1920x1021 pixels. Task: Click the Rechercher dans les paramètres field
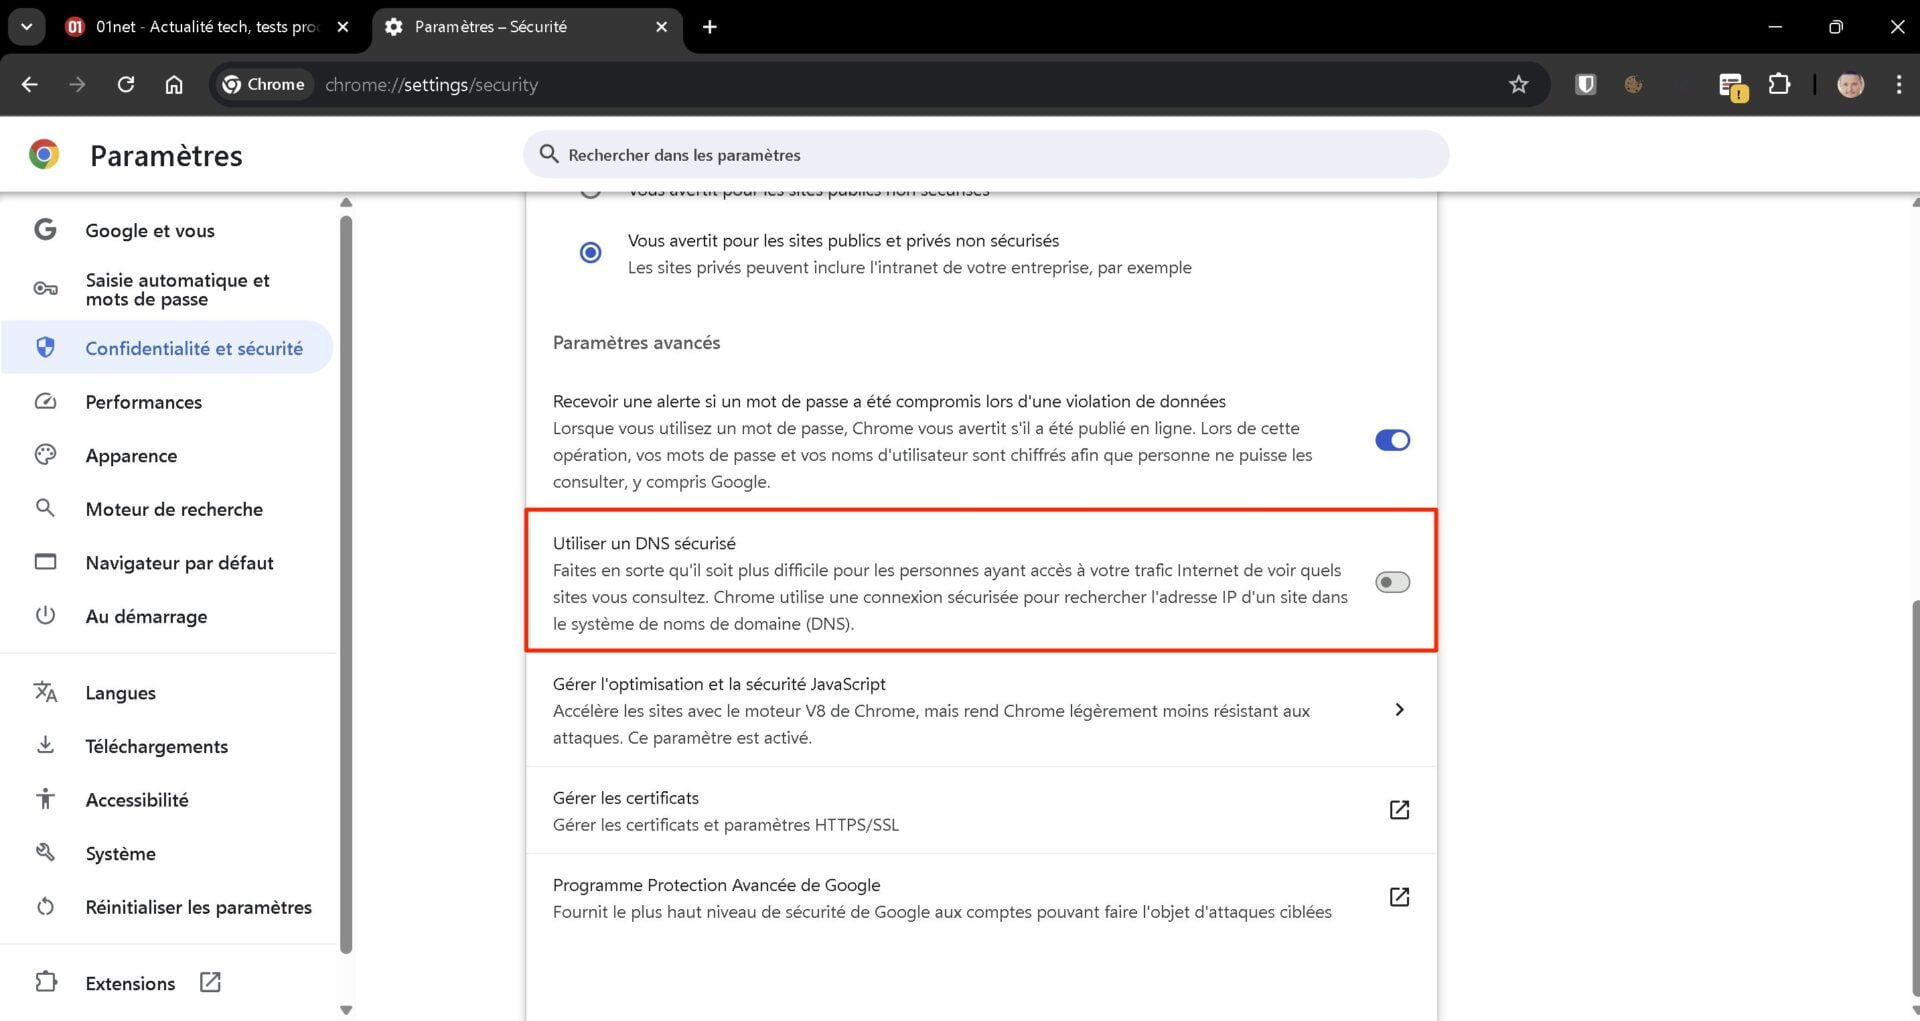[985, 155]
